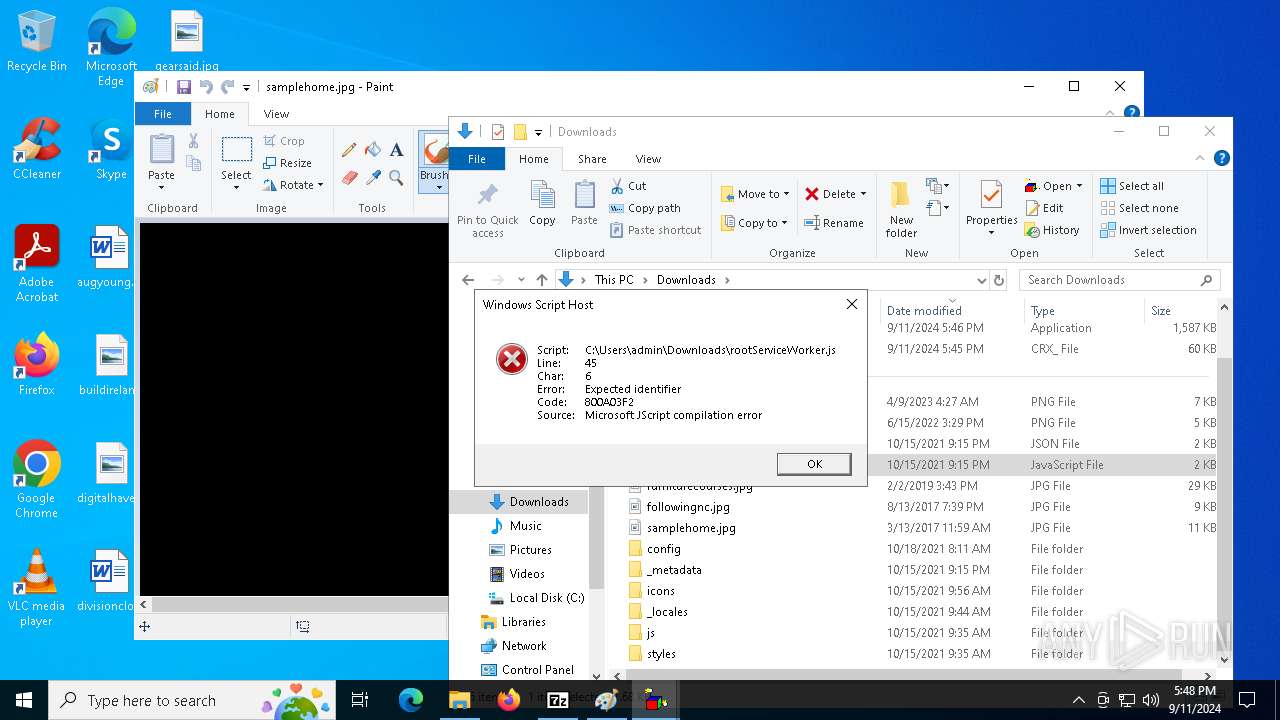Open the Skype desktop shortcut
Viewport: 1280px width, 720px height.
click(111, 150)
